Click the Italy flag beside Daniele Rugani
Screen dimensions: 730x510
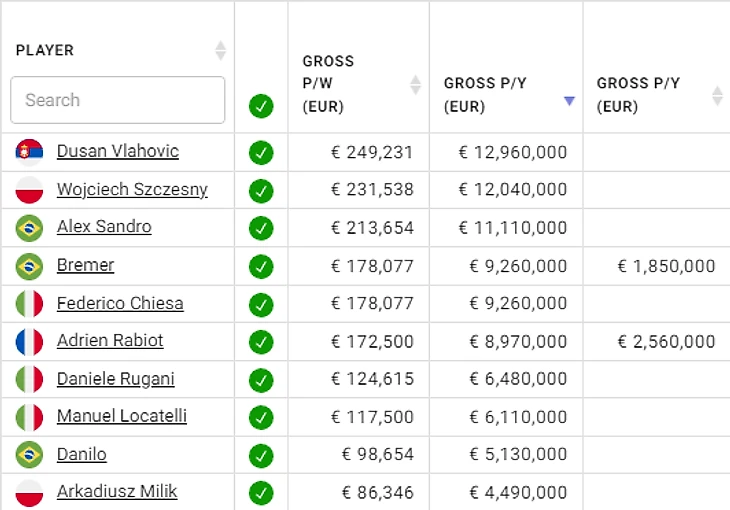[29, 379]
